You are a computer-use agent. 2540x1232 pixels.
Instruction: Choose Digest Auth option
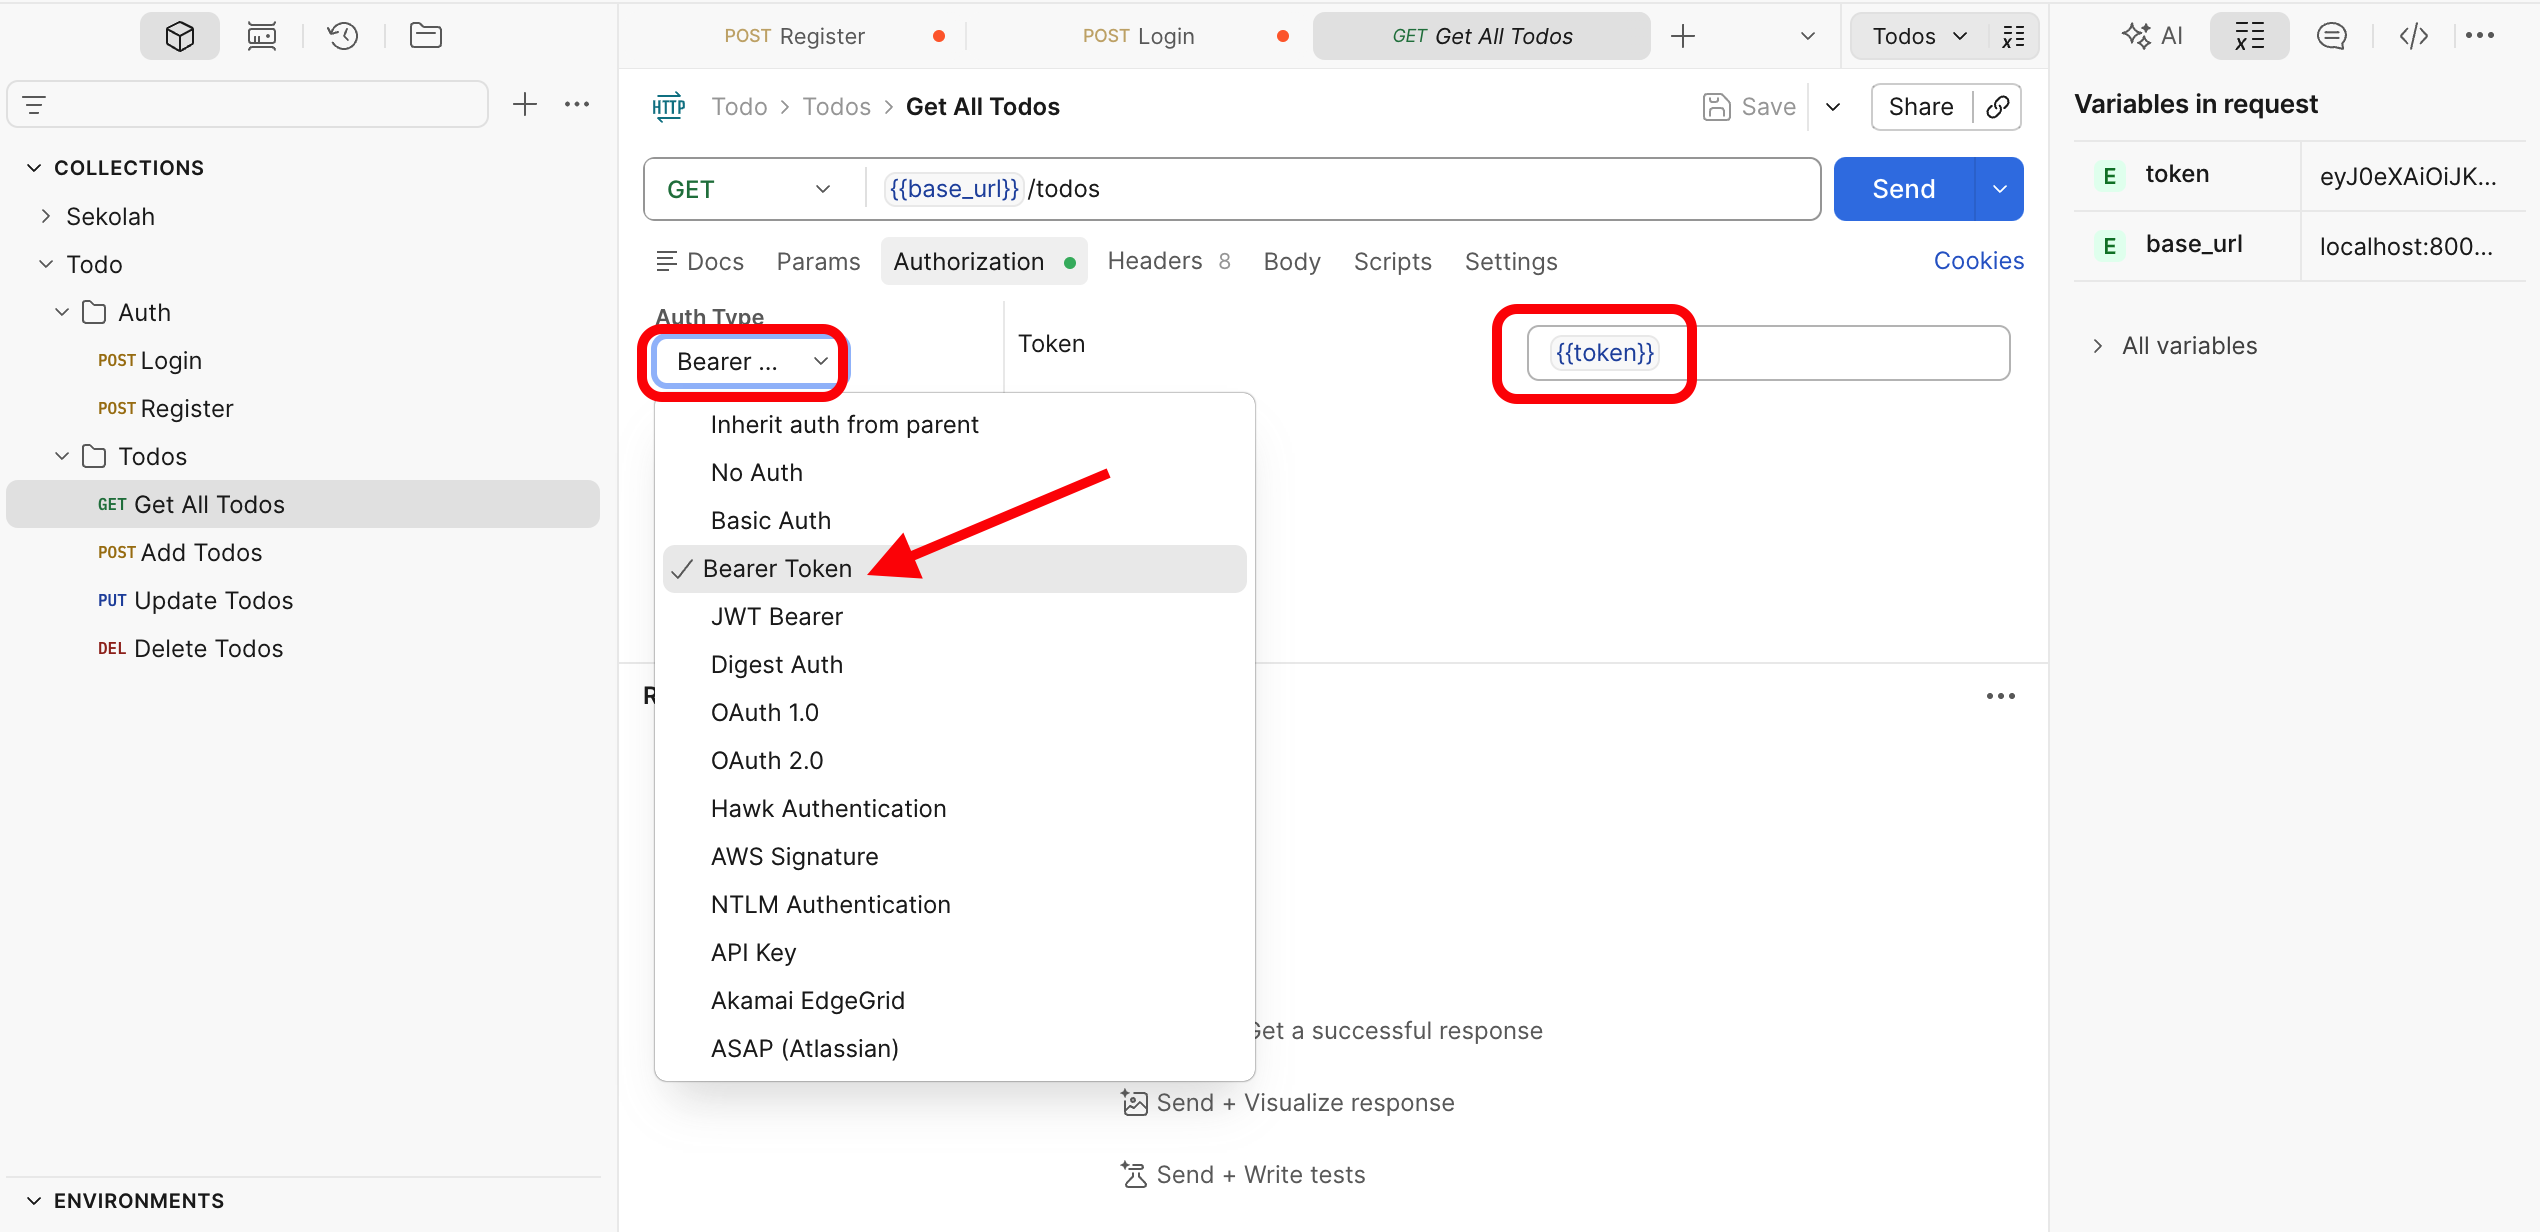click(954, 665)
